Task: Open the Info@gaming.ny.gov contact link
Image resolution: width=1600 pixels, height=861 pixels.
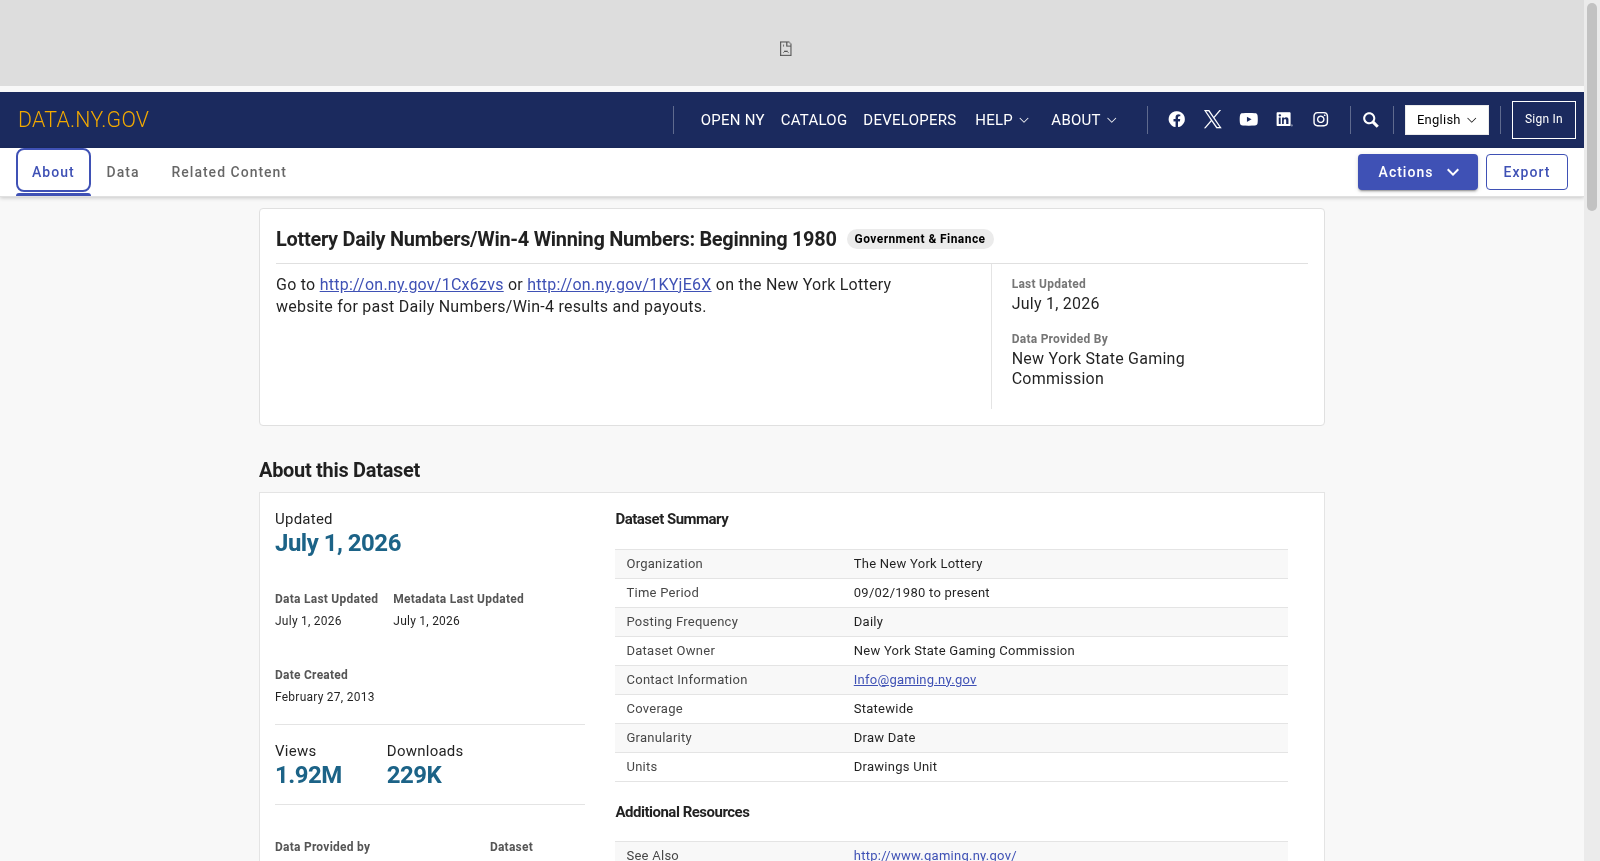Action: (x=915, y=680)
